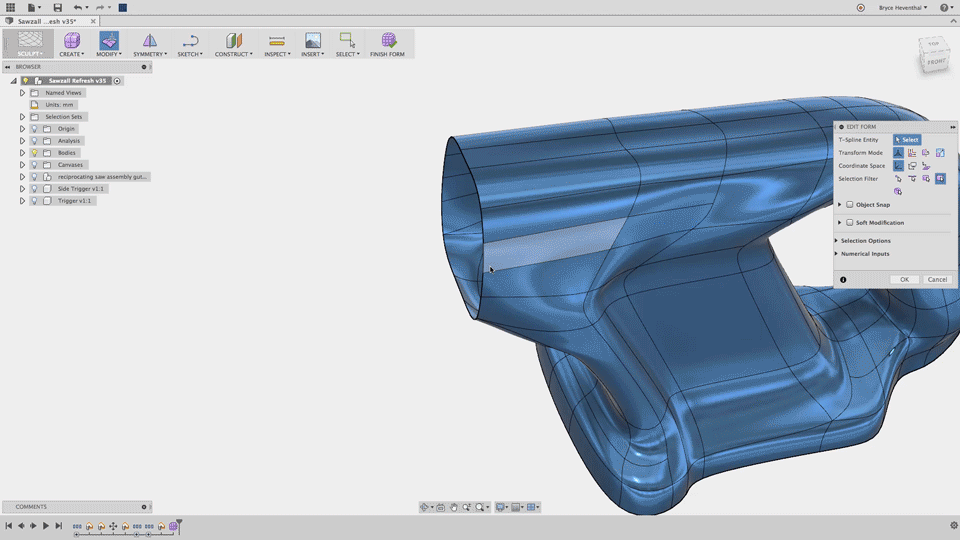Open the Construct menu
This screenshot has width=960, height=540.
[x=233, y=44]
